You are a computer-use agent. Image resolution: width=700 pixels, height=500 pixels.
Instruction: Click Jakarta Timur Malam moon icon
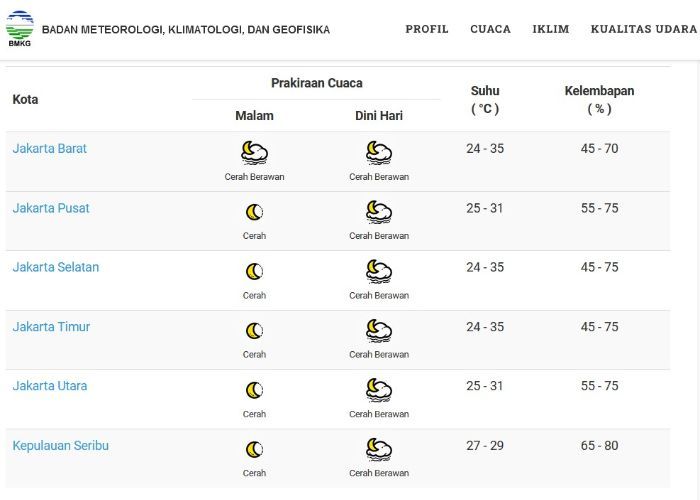[x=254, y=331]
